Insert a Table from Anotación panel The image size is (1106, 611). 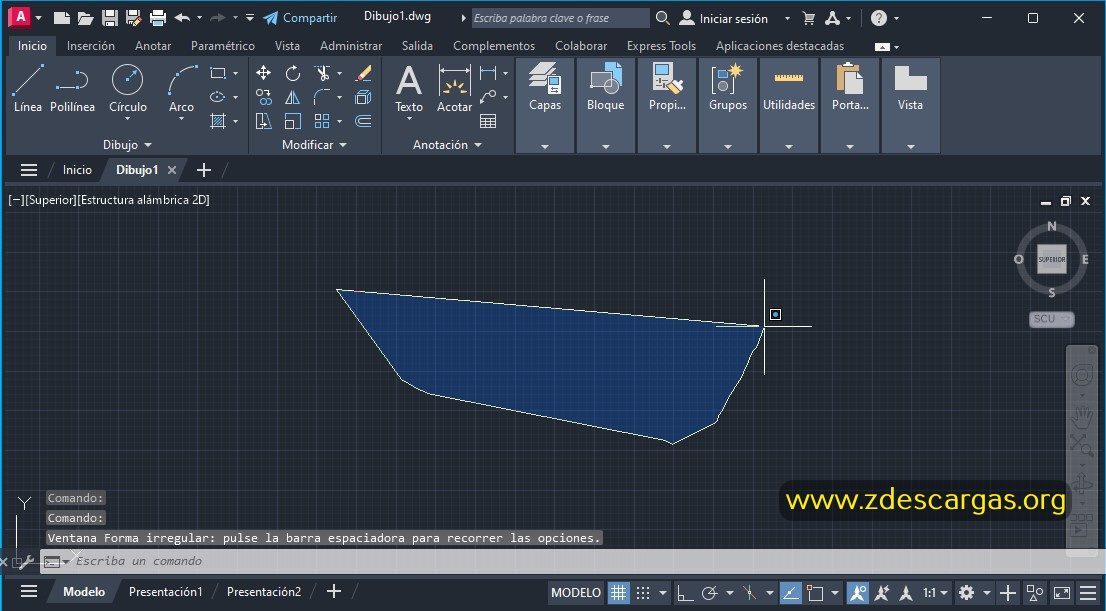(x=488, y=121)
